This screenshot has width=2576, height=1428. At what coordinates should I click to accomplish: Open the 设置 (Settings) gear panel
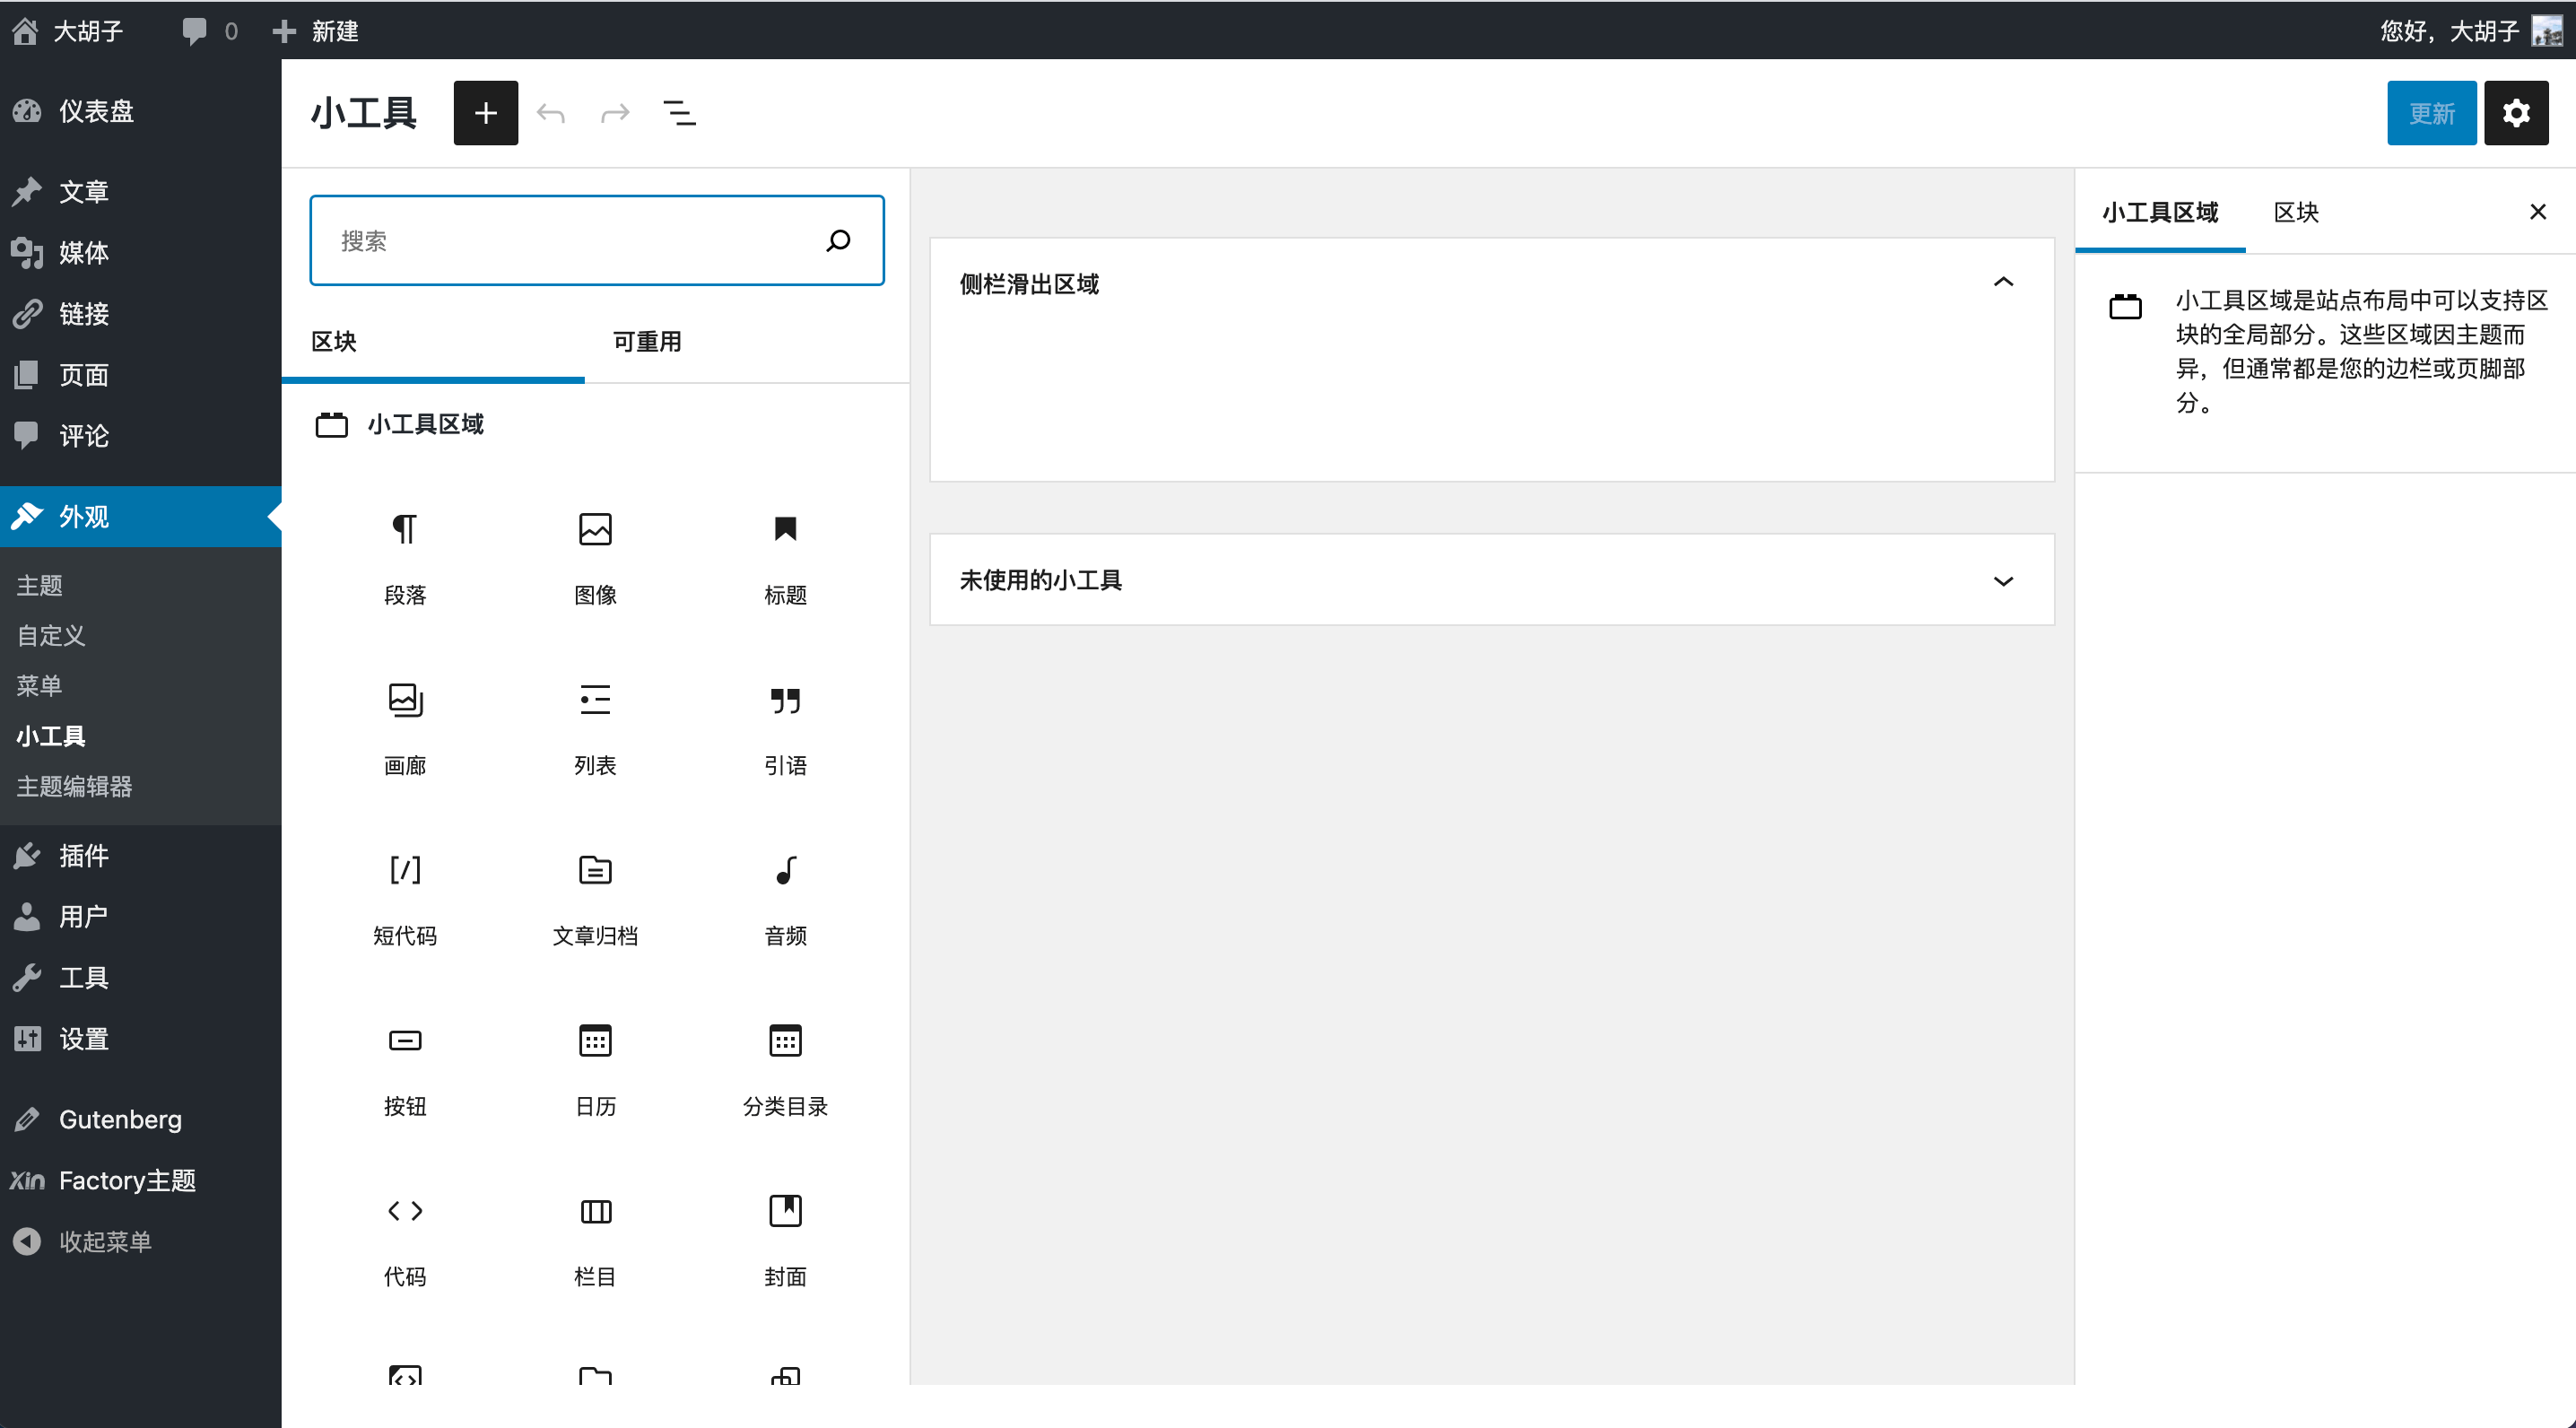coord(2516,112)
